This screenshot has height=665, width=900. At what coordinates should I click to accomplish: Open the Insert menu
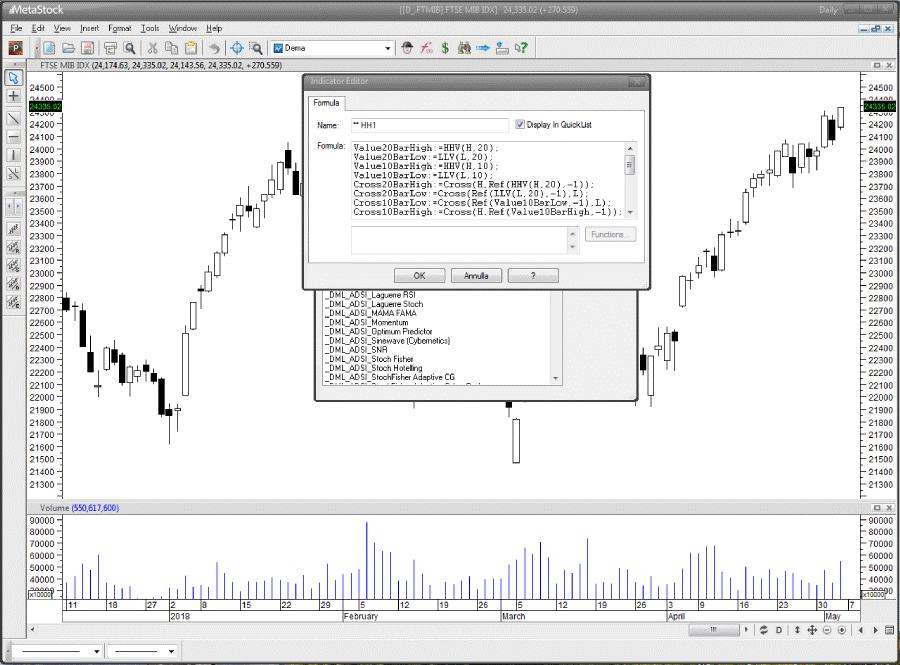pos(89,28)
